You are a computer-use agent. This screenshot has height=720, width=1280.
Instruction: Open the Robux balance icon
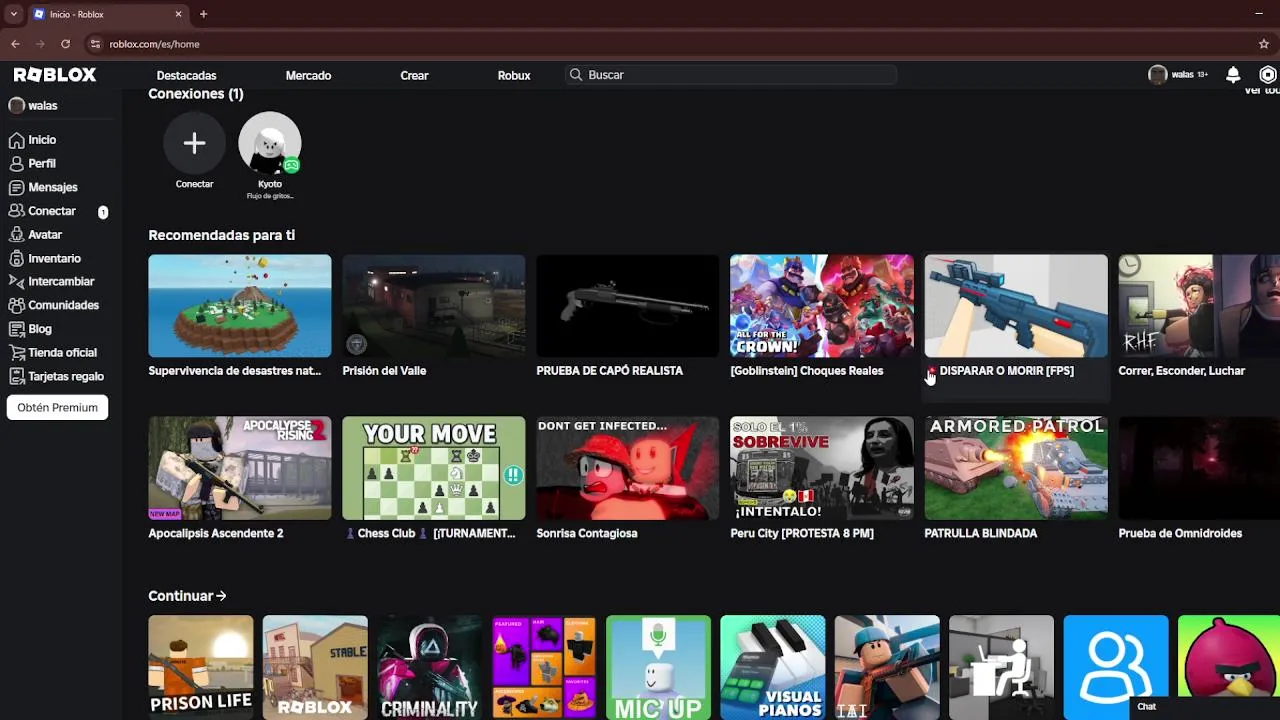point(1268,75)
